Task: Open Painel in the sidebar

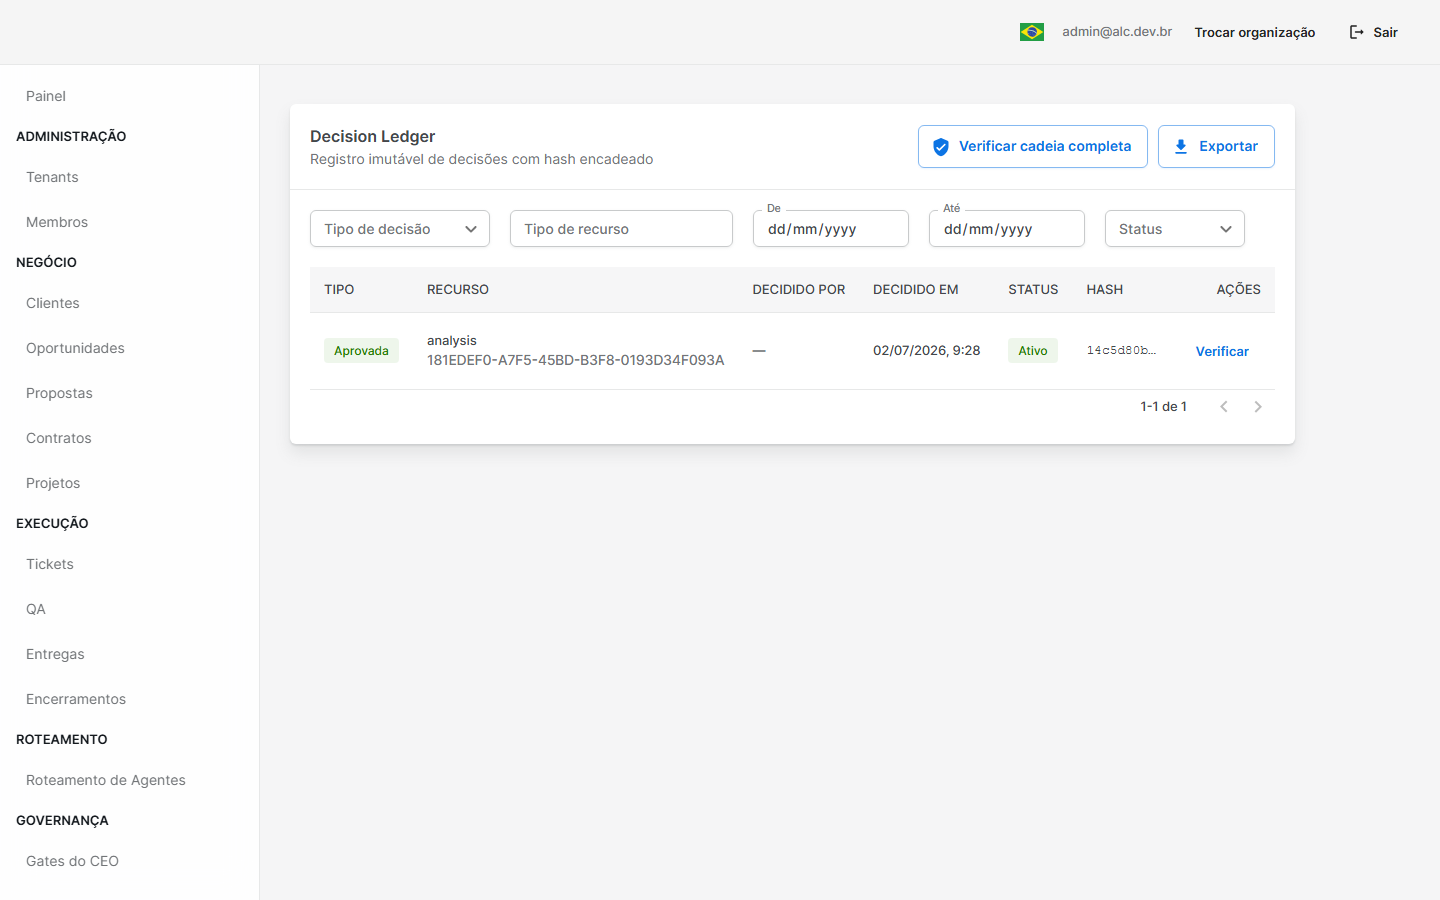Action: 46,96
